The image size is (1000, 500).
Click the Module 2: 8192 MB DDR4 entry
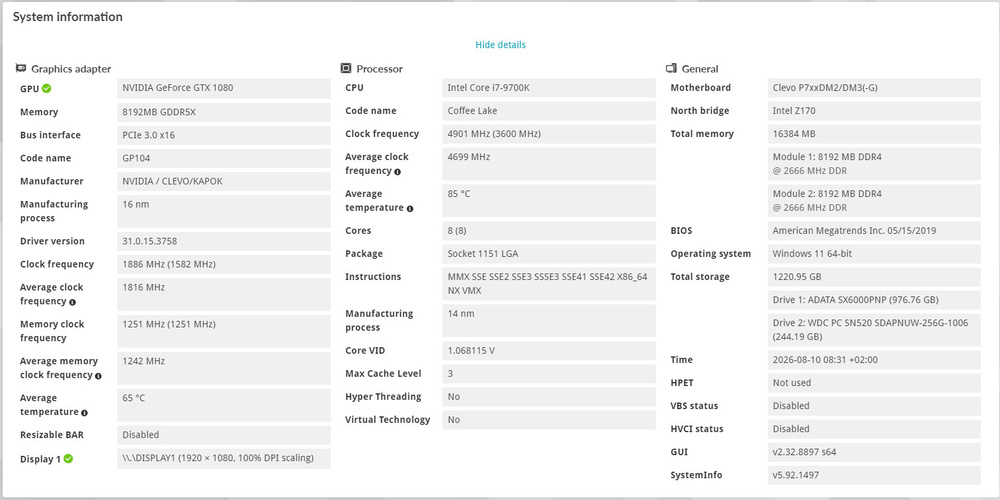tap(874, 201)
